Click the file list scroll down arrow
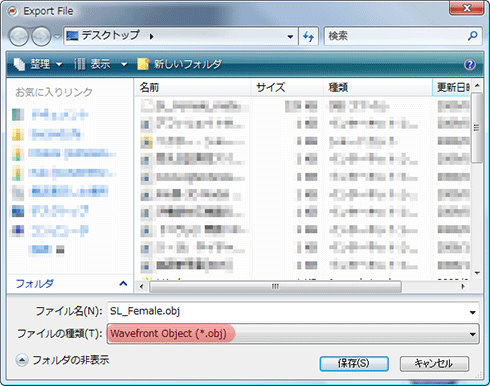Image resolution: width=490 pixels, height=386 pixels. tap(477, 273)
